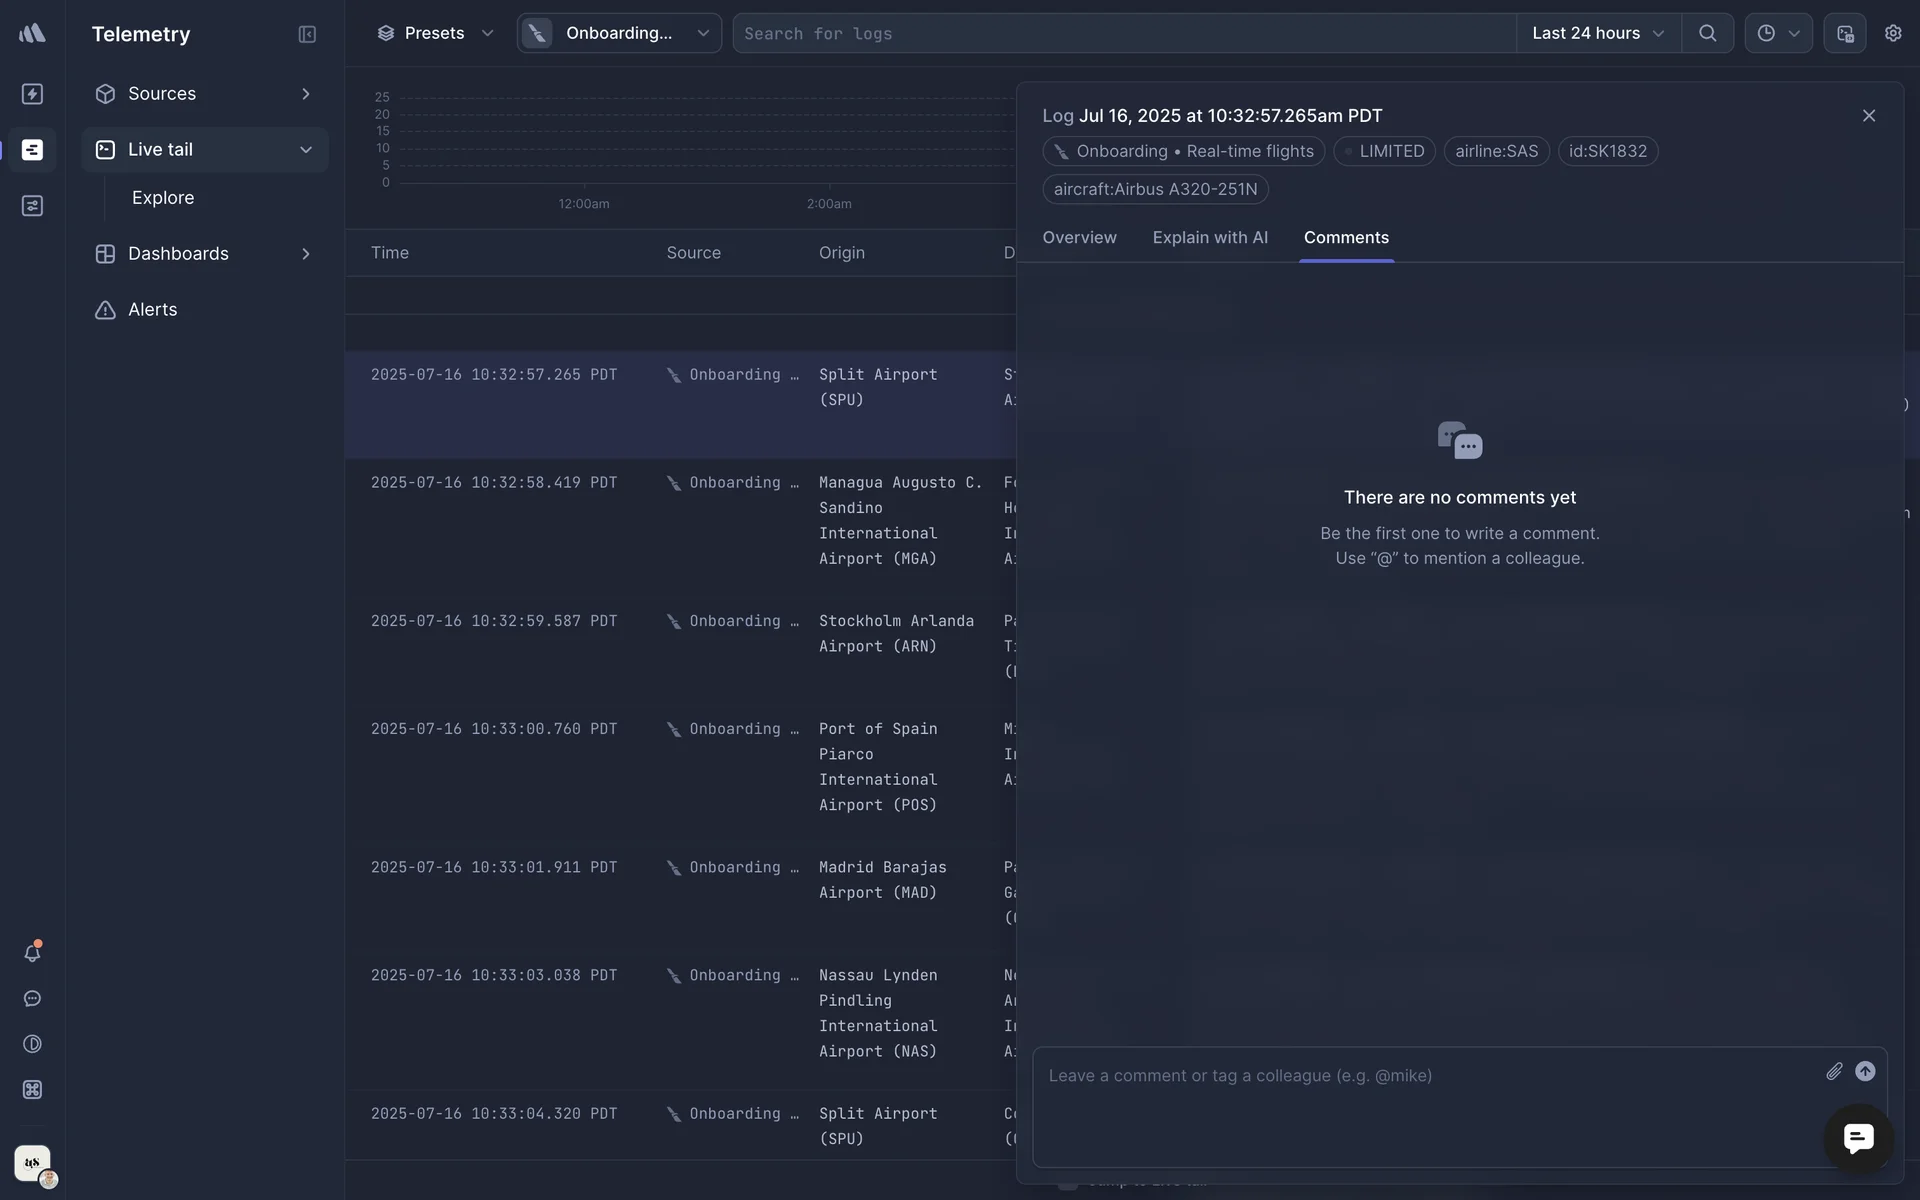The height and width of the screenshot is (1200, 1920).
Task: Select the airline:SAS tag chip
Action: tap(1496, 151)
